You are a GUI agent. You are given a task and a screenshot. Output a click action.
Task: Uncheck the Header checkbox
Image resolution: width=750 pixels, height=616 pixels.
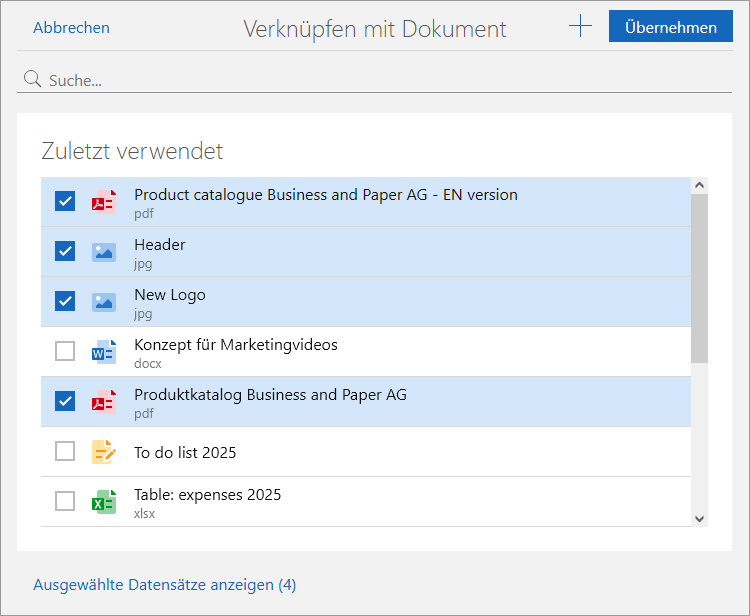65,252
